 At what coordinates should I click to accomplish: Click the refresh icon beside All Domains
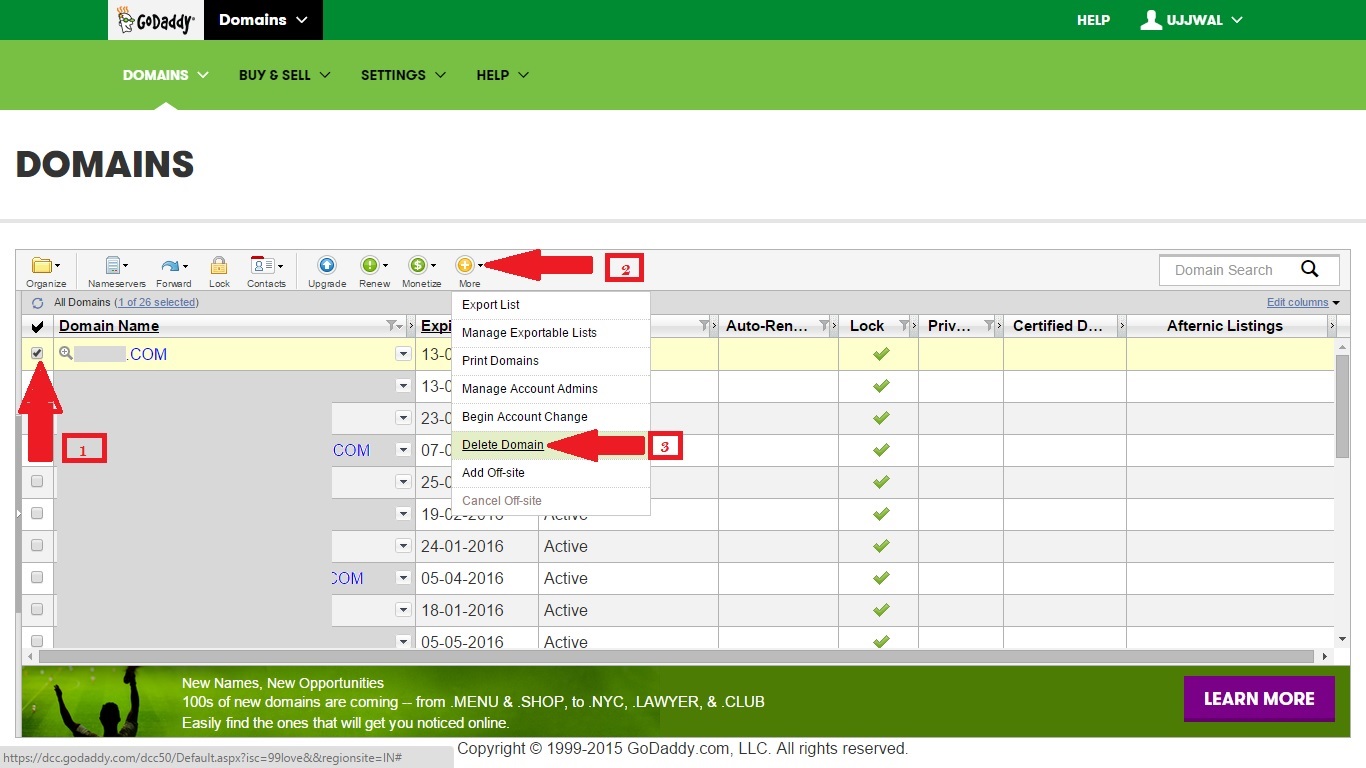[x=38, y=302]
